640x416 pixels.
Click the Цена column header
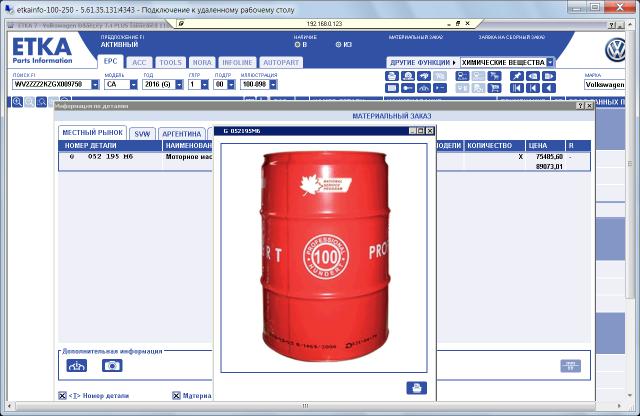[x=545, y=146]
